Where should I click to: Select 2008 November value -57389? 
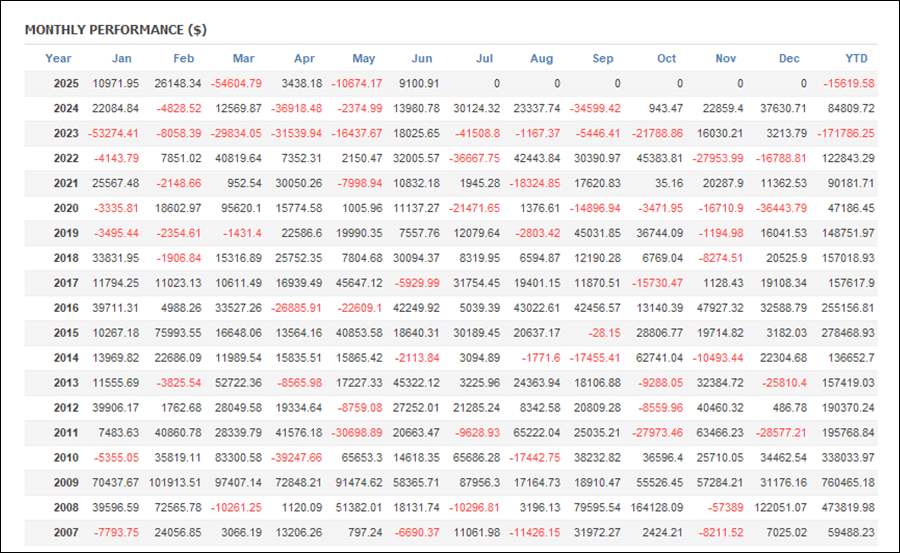(x=726, y=508)
